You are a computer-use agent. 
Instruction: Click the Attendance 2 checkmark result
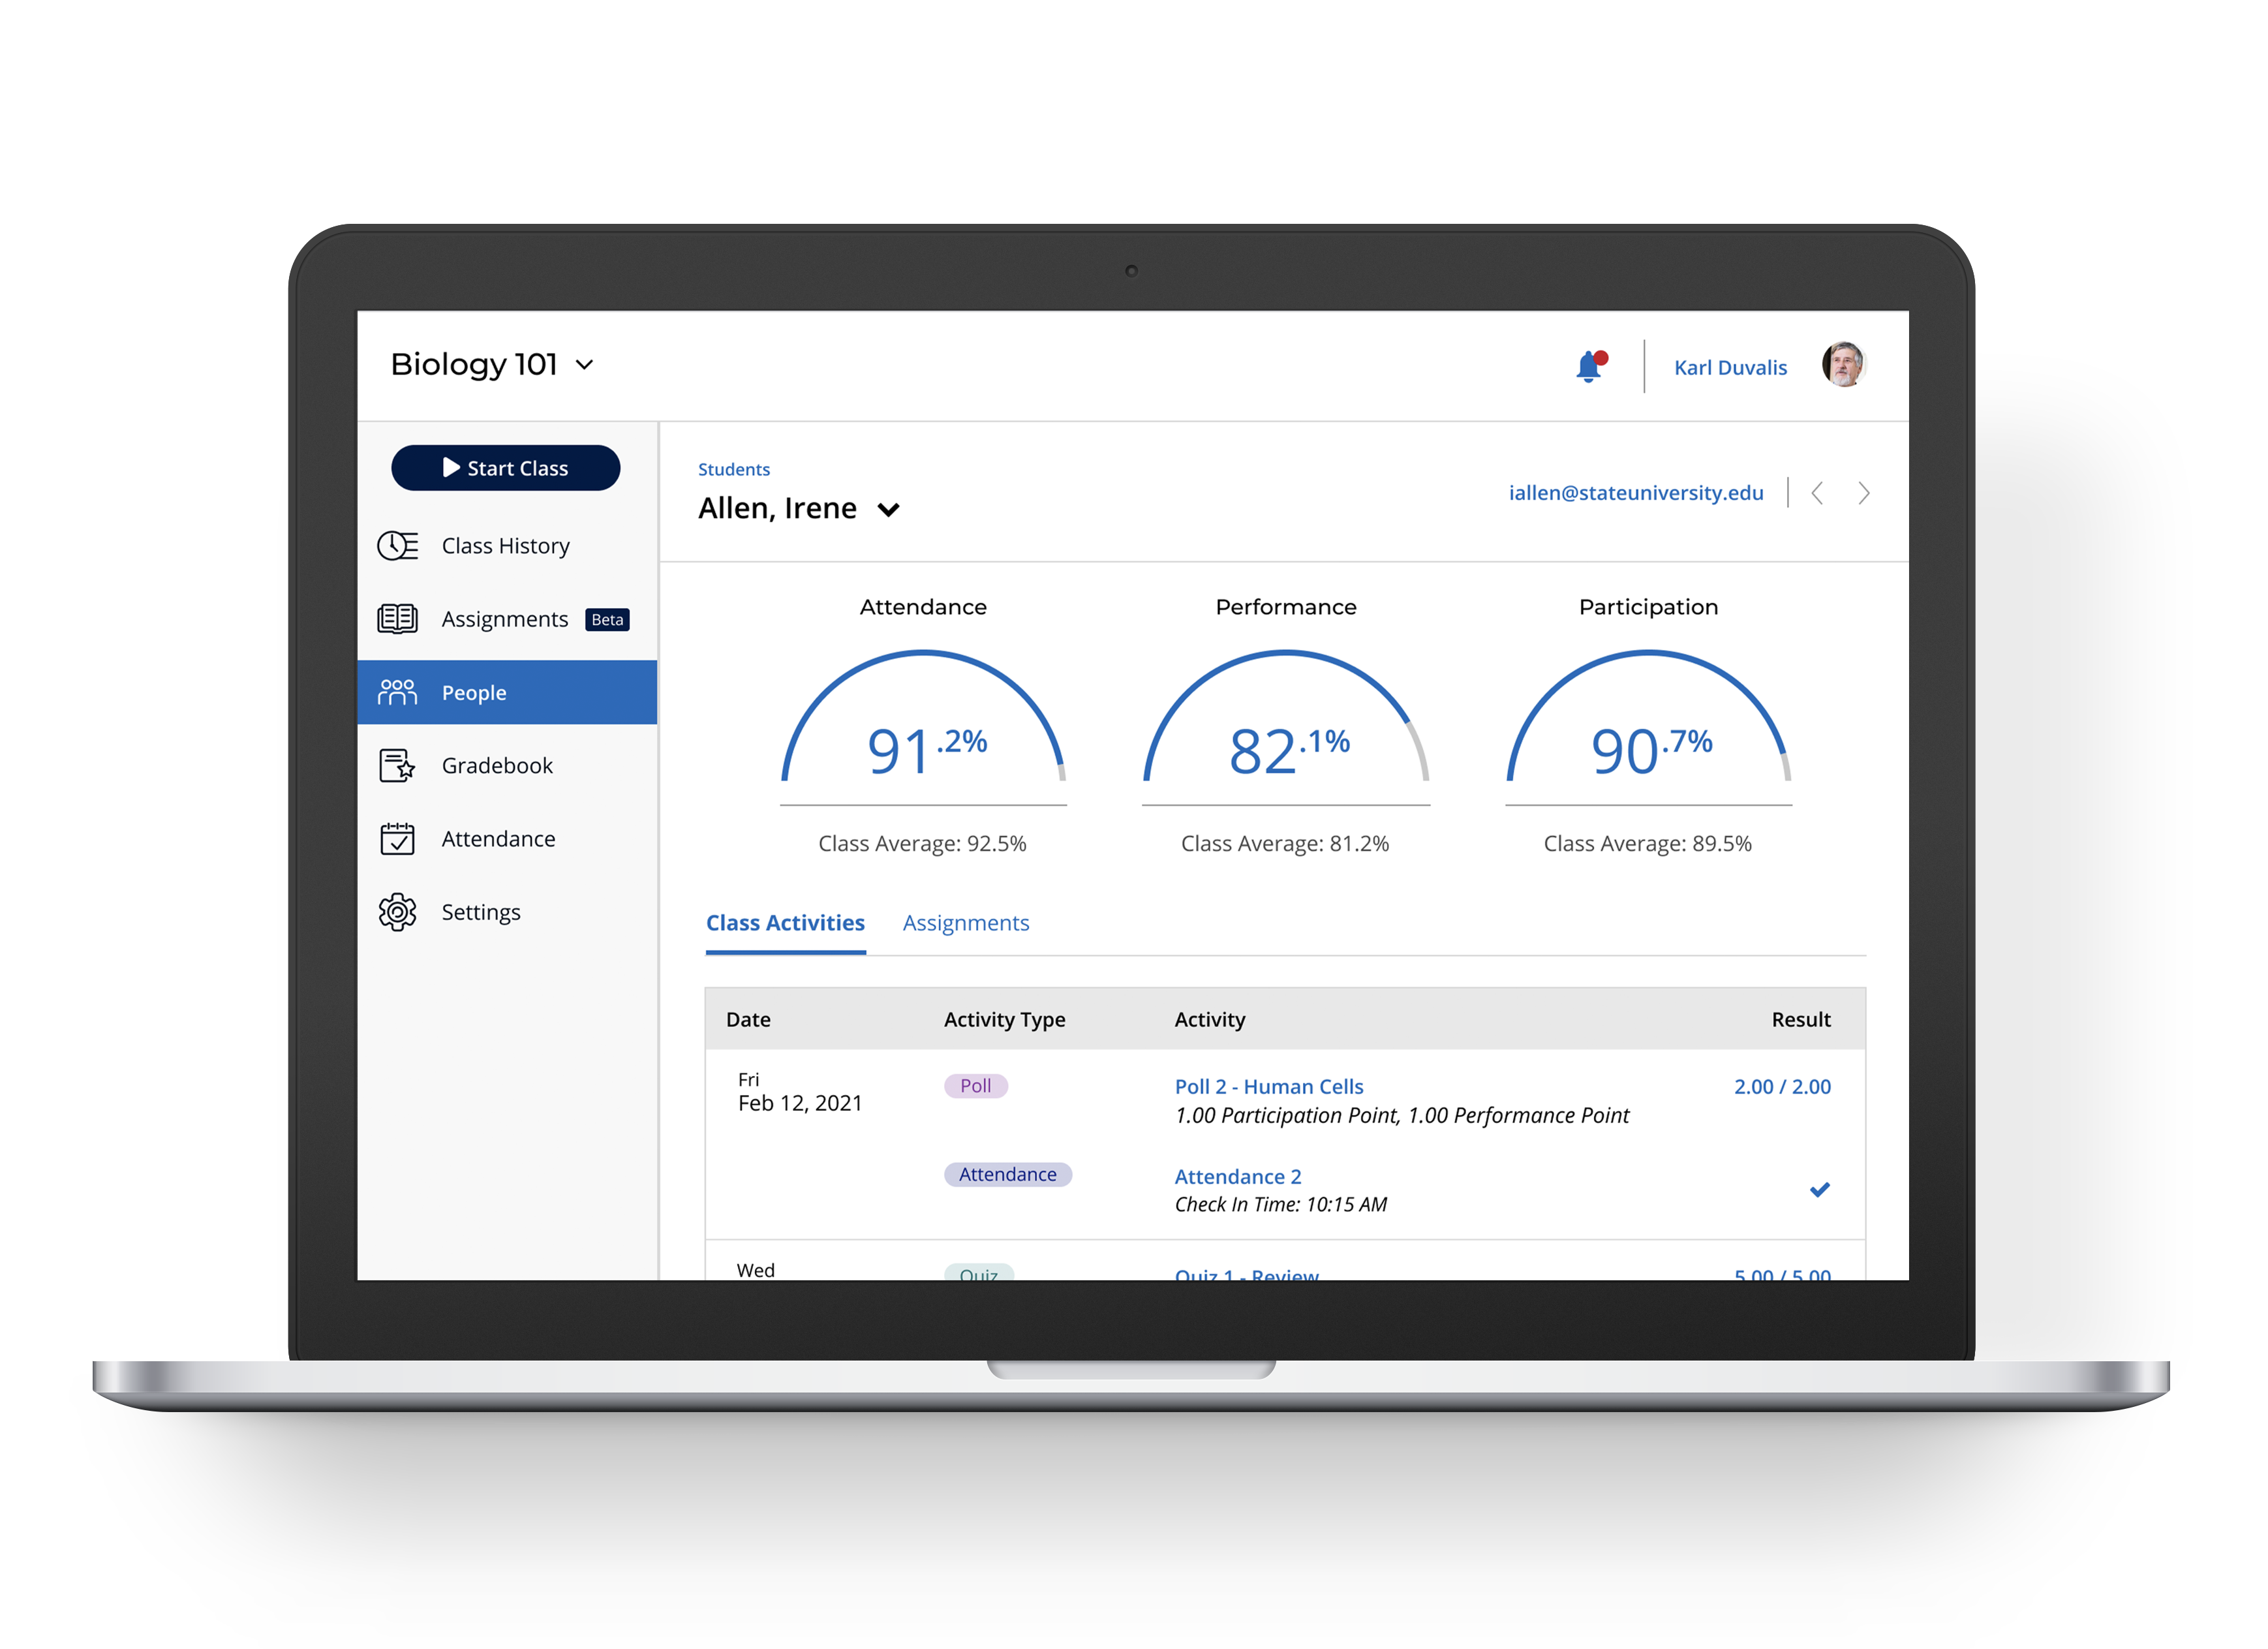pyautogui.click(x=1820, y=1190)
